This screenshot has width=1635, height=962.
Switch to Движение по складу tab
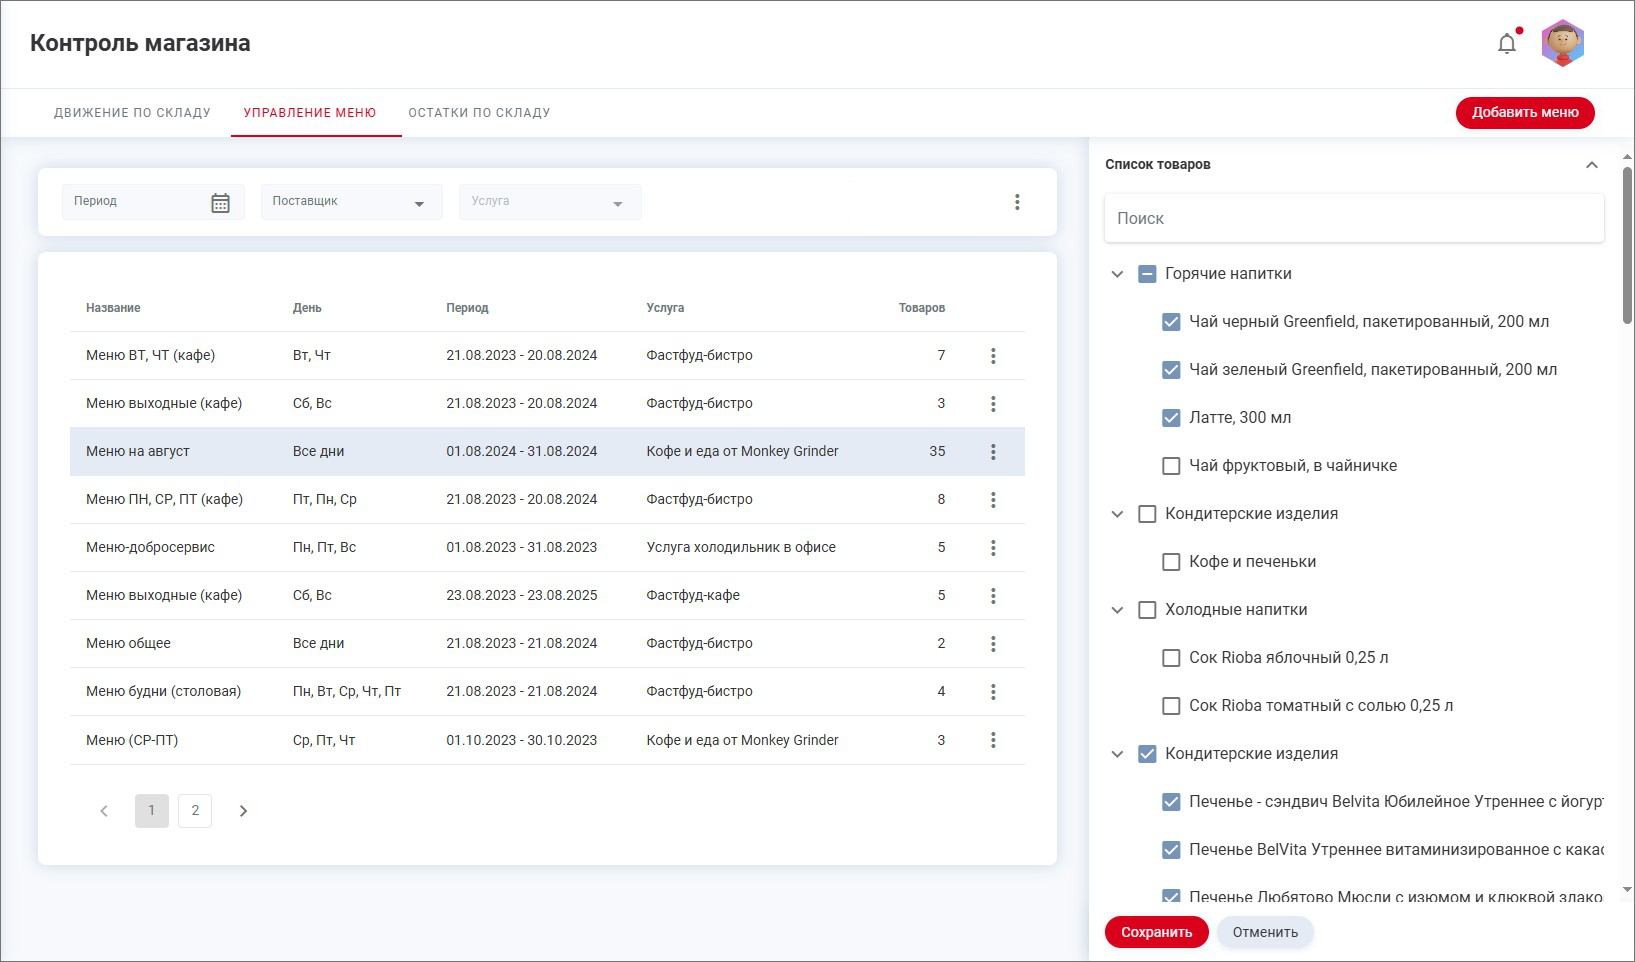(x=132, y=113)
